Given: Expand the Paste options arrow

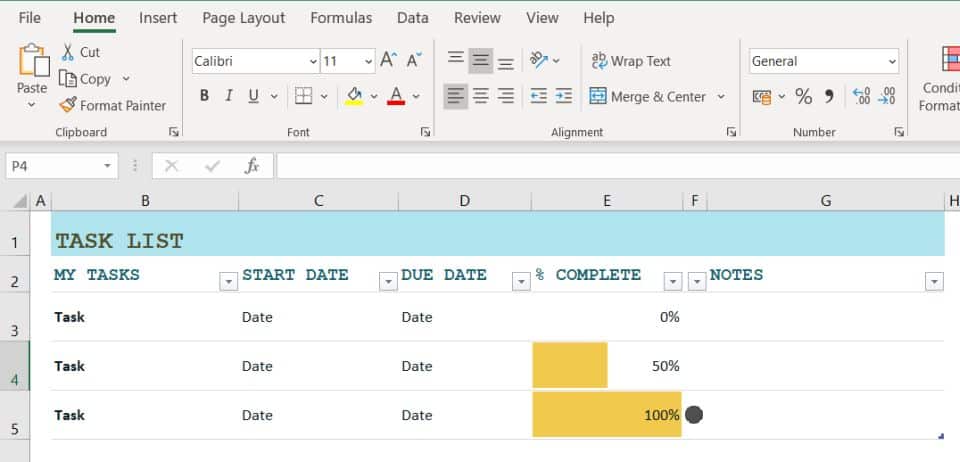Looking at the screenshot, I should (x=32, y=105).
